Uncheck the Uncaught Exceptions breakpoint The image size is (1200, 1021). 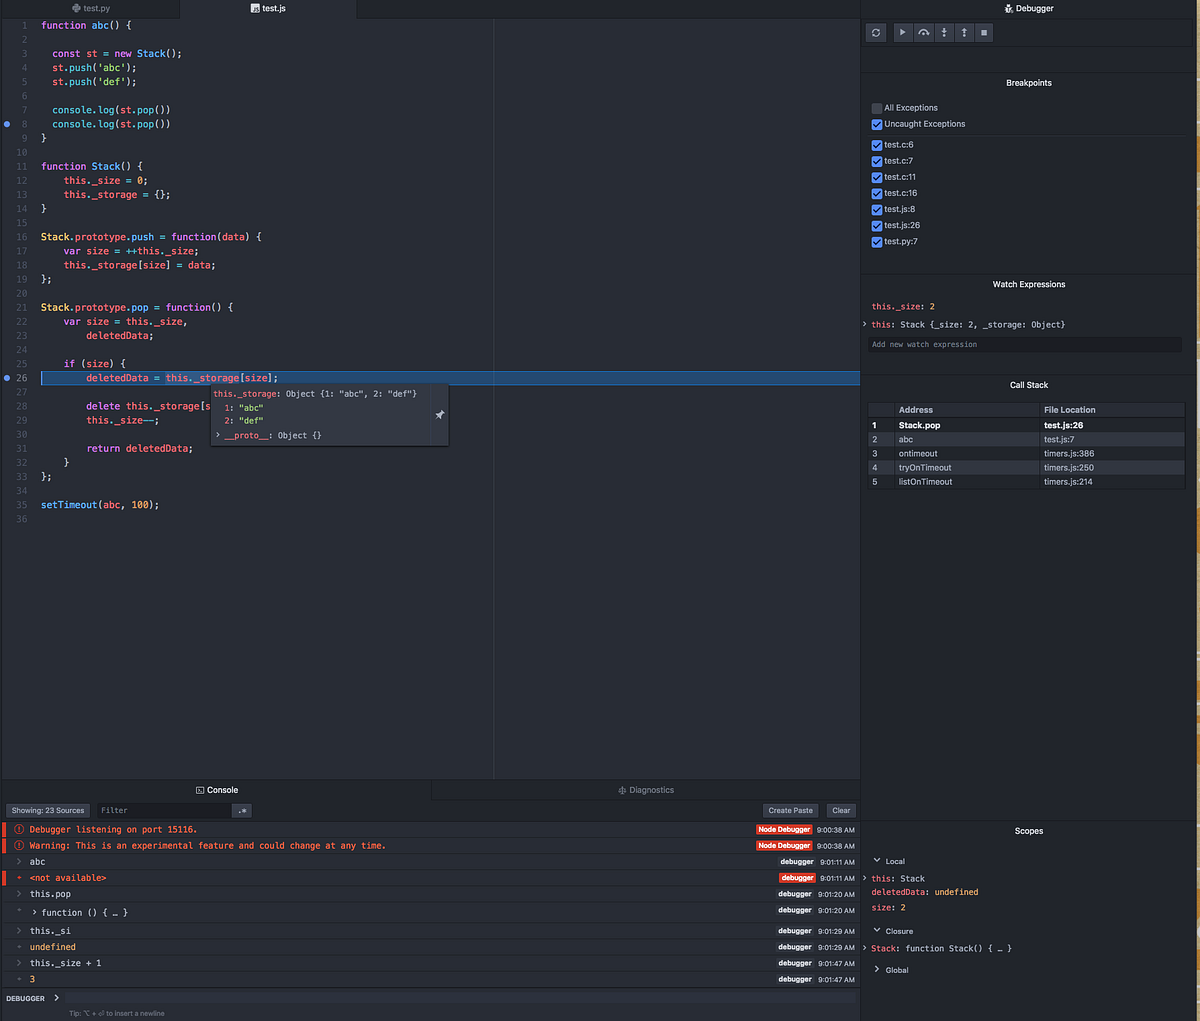[x=877, y=123]
